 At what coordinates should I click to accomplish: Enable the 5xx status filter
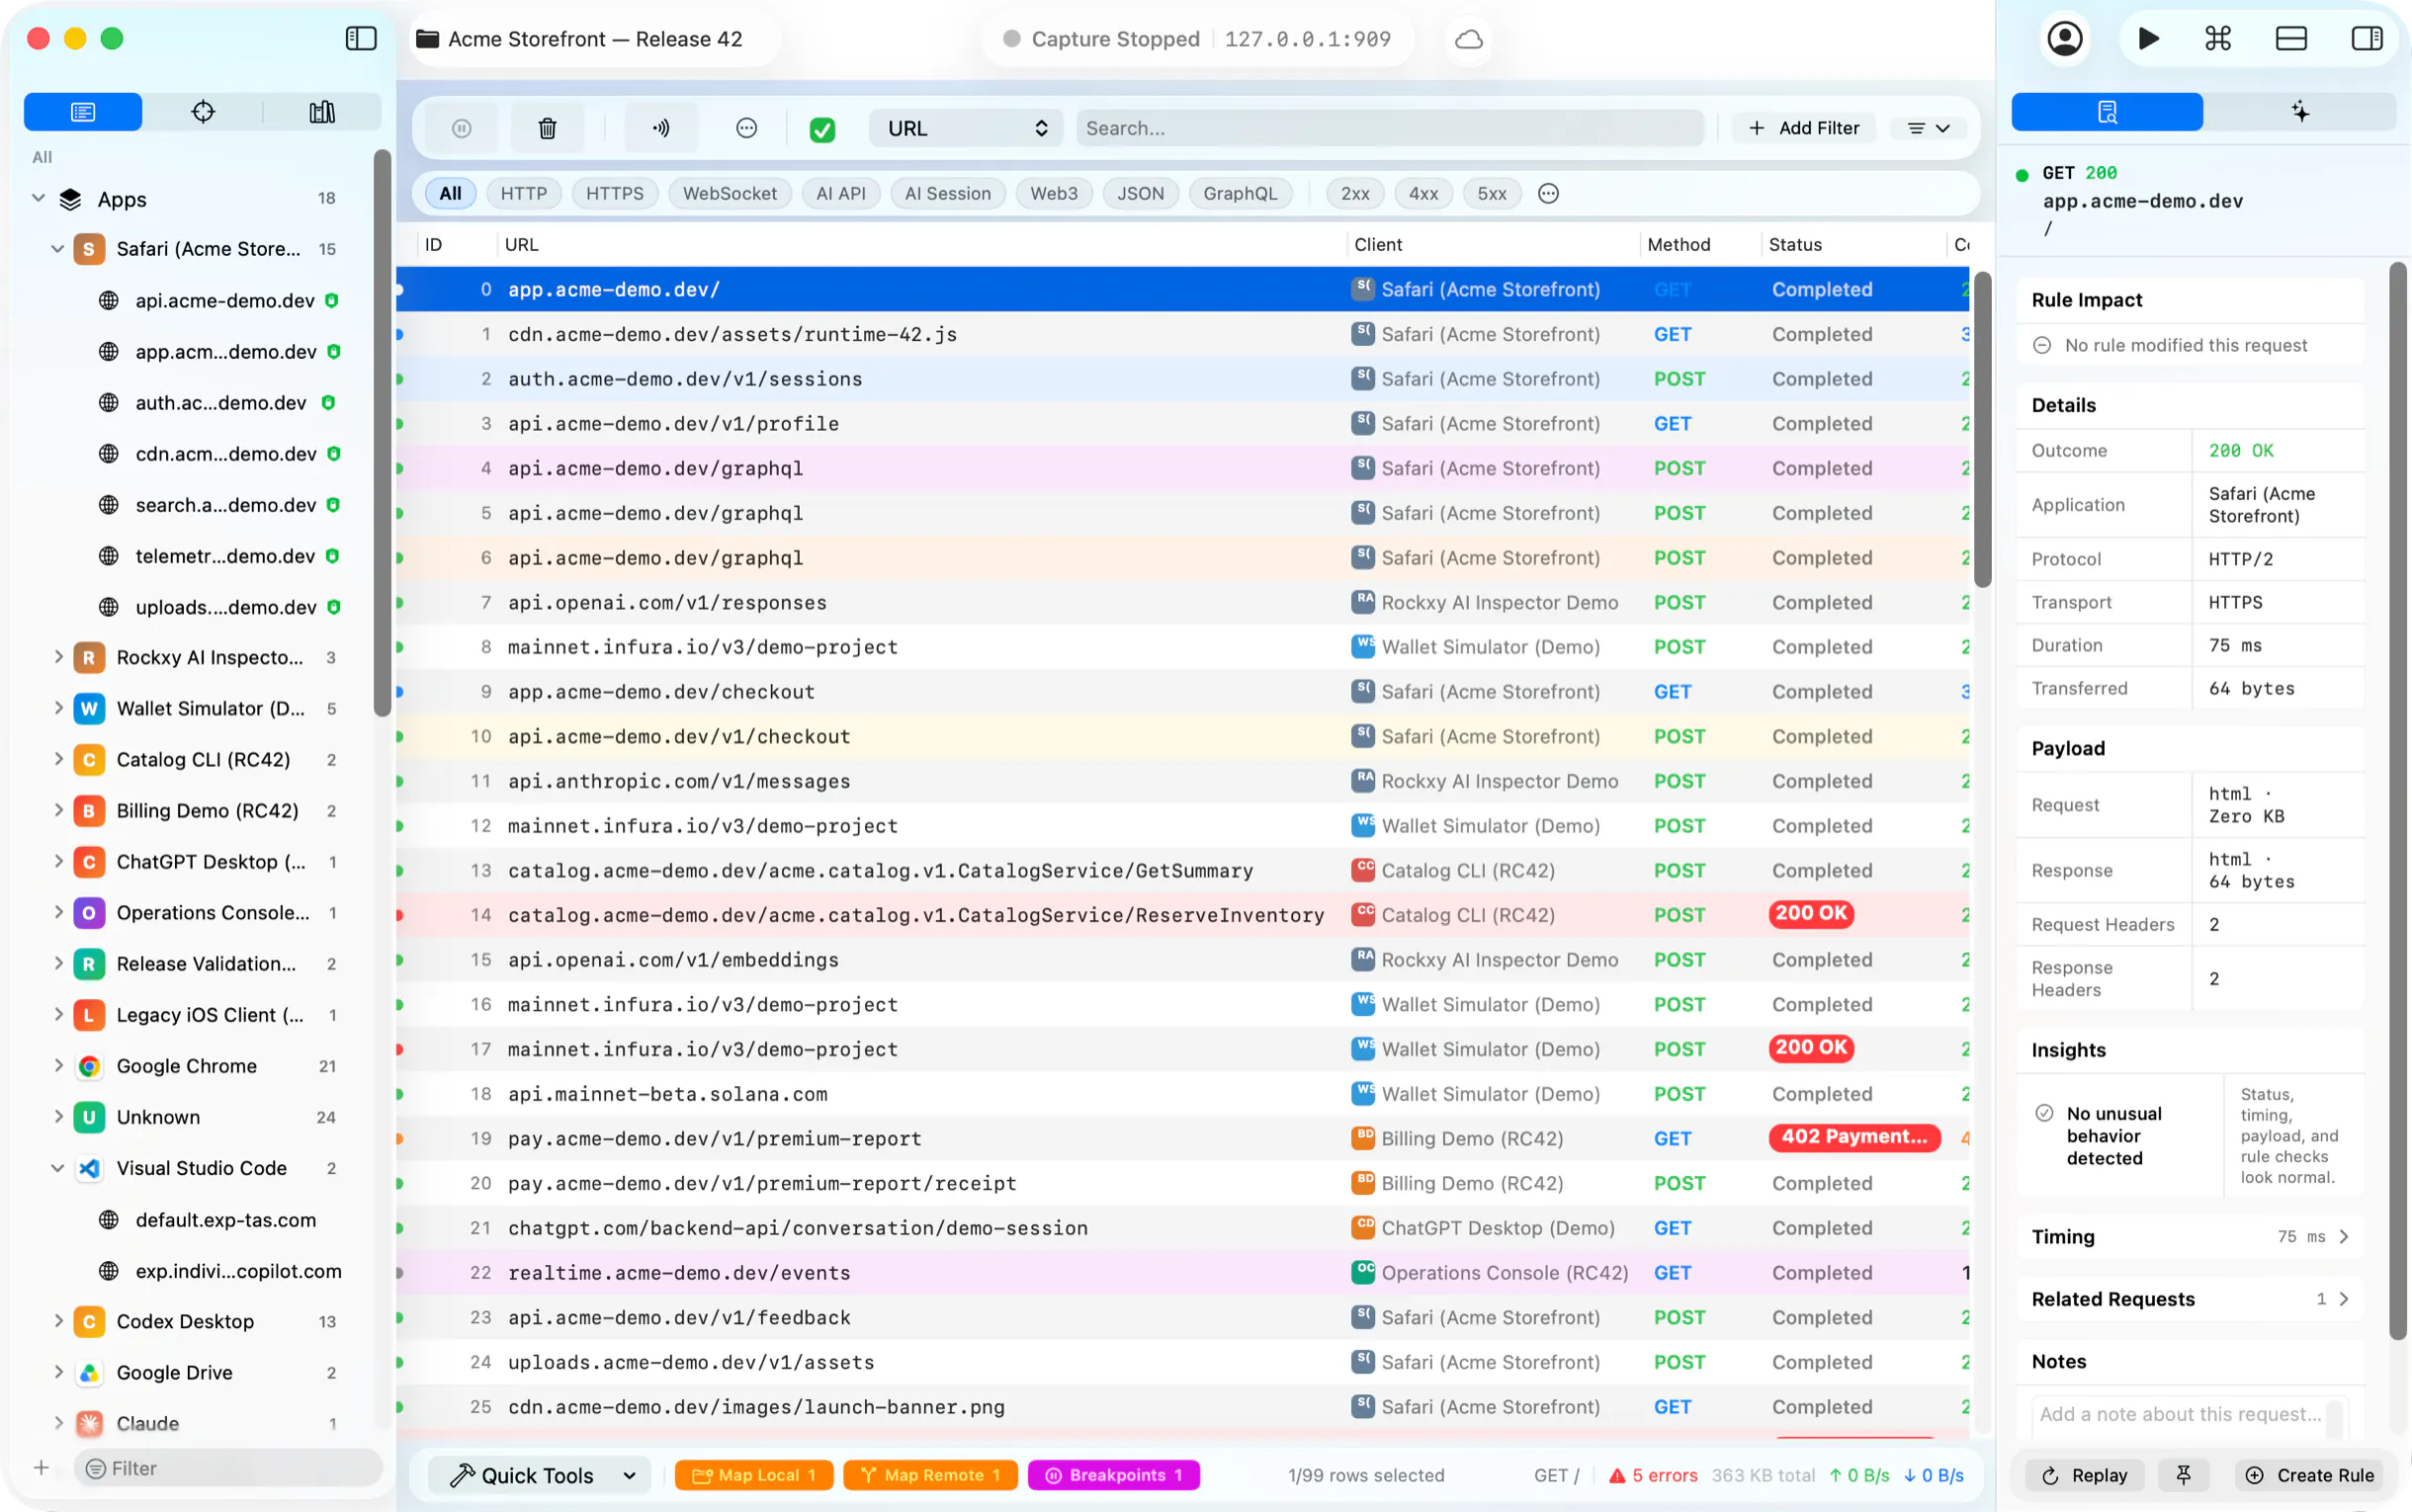point(1491,193)
